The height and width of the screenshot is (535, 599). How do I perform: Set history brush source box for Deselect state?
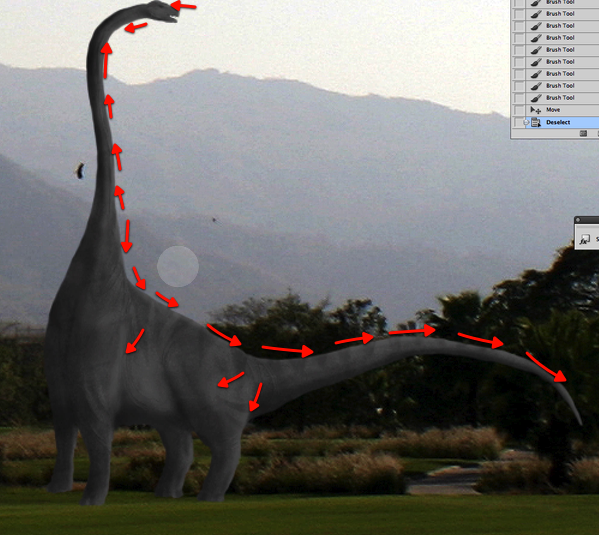[518, 122]
